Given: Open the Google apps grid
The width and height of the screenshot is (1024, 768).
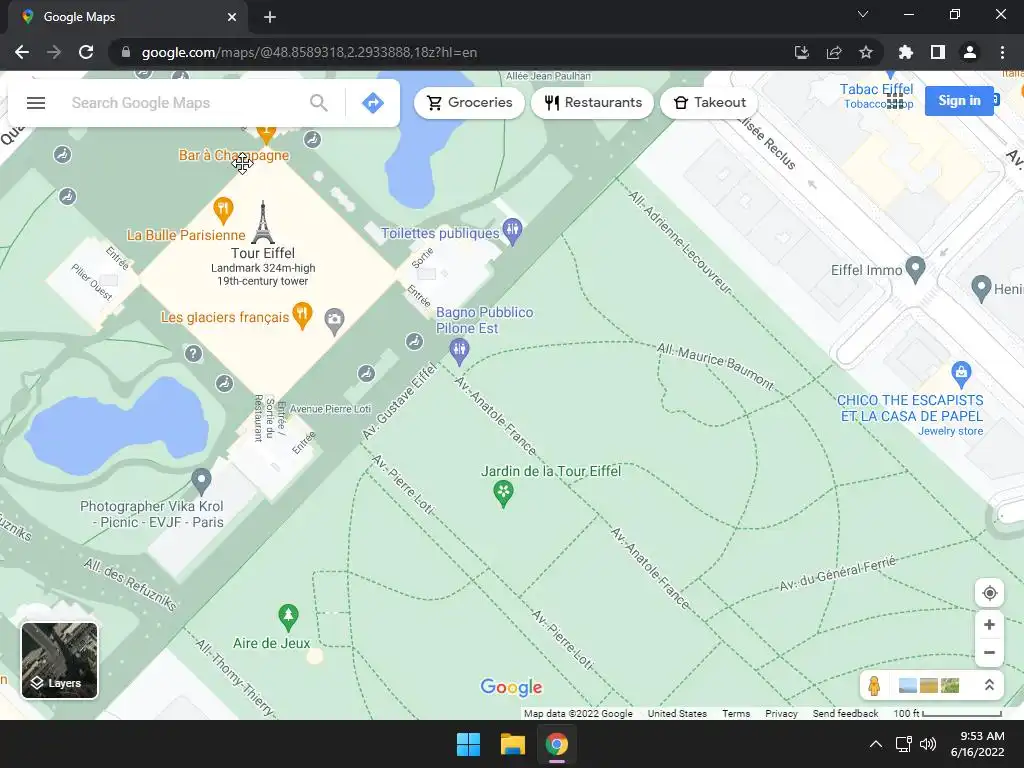Looking at the screenshot, I should [895, 101].
